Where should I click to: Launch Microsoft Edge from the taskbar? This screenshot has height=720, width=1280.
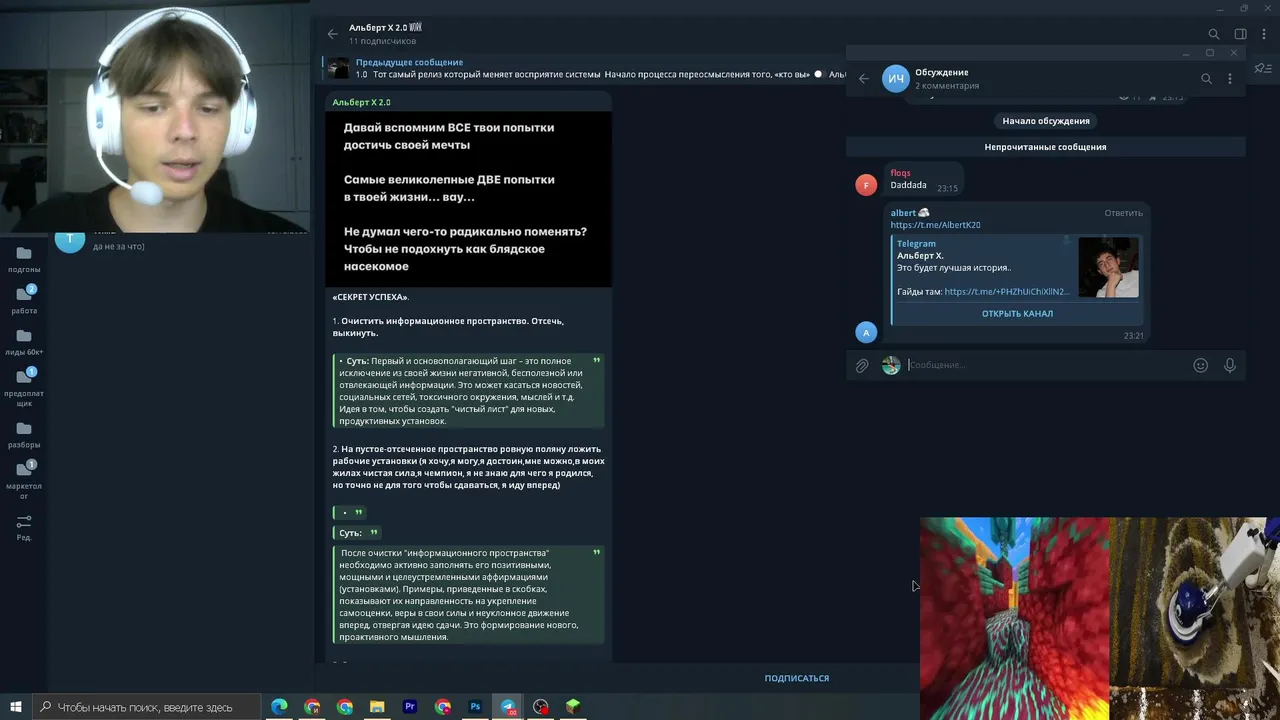279,707
